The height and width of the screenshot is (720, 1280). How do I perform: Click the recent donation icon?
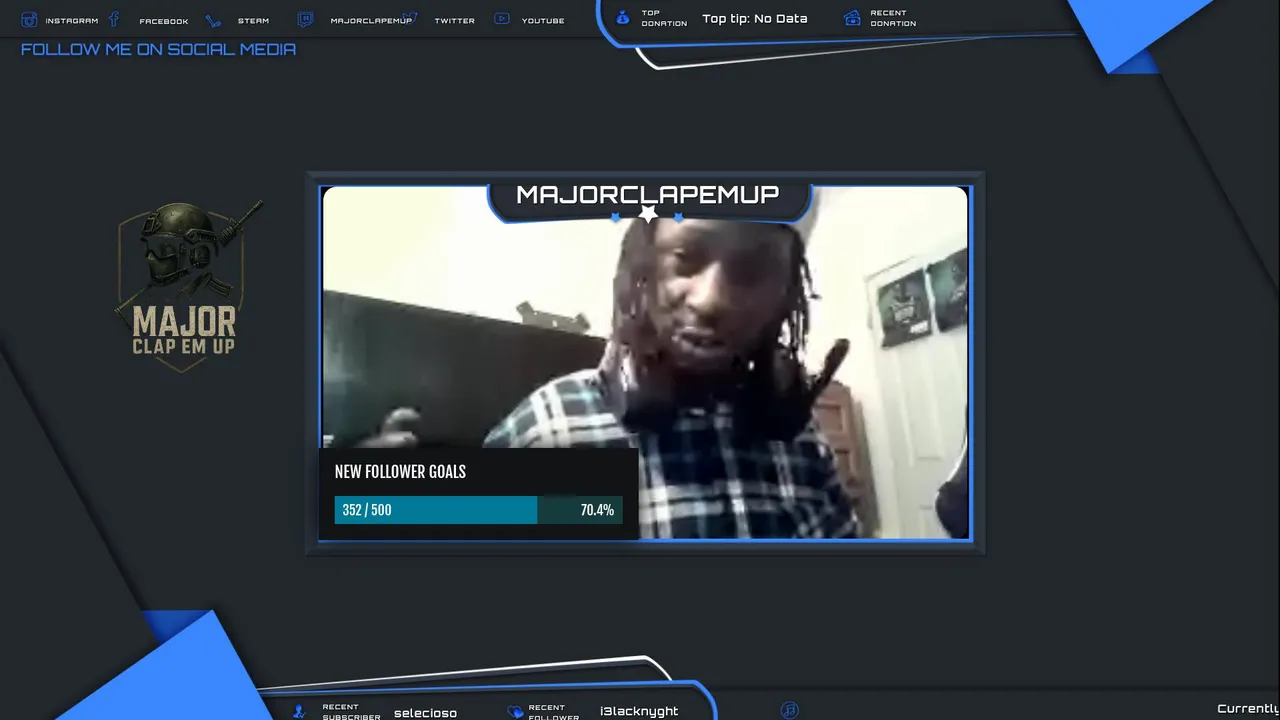coord(852,18)
